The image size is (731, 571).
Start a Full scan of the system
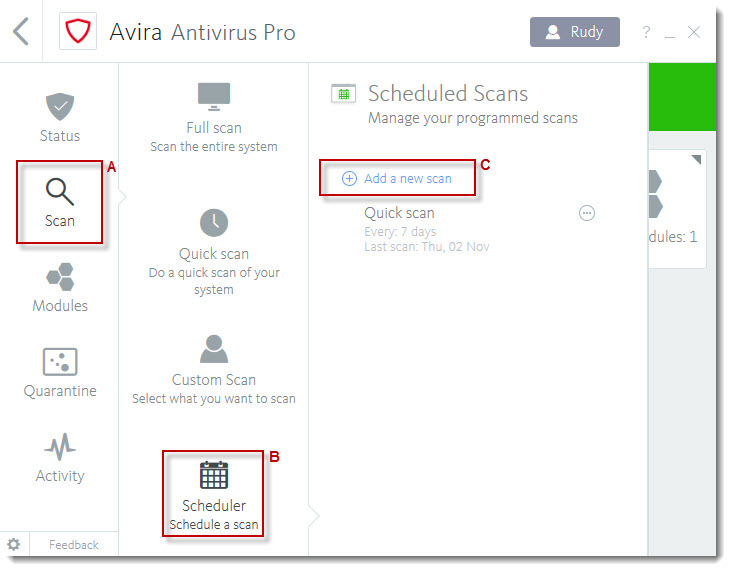(x=214, y=118)
